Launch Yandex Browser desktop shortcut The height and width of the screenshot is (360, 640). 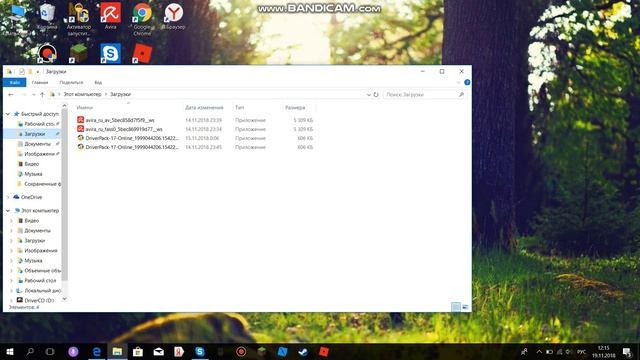173,16
